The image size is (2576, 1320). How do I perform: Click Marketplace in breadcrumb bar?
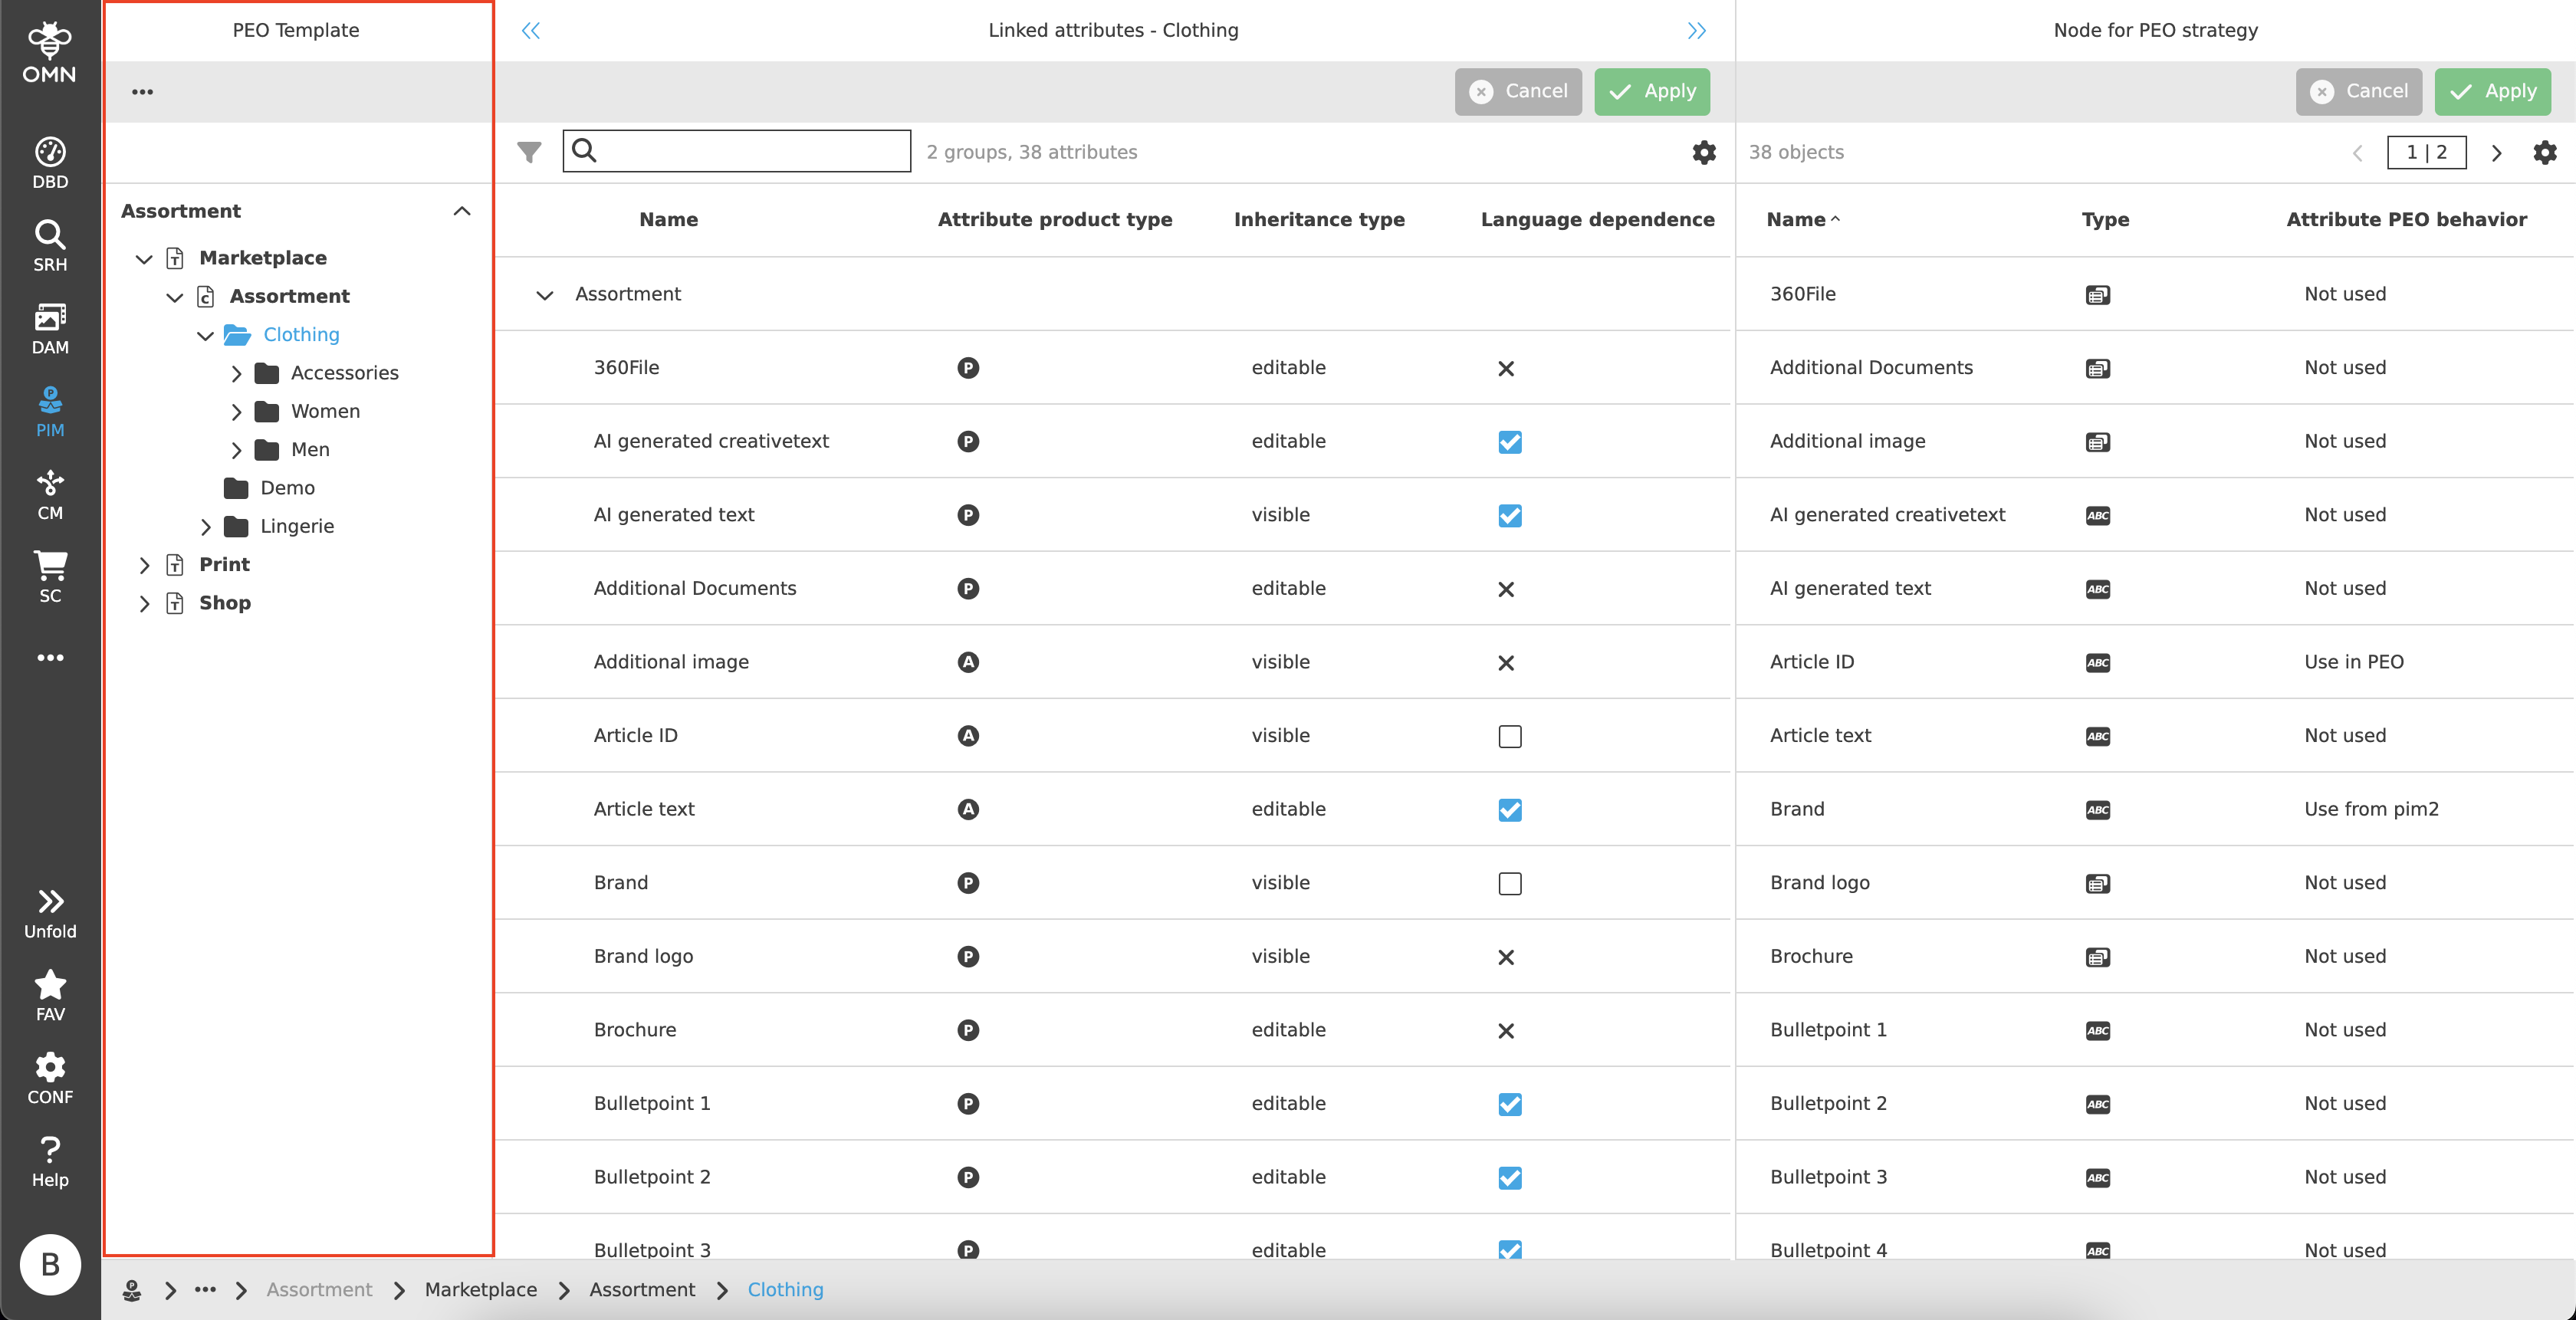tap(480, 1289)
